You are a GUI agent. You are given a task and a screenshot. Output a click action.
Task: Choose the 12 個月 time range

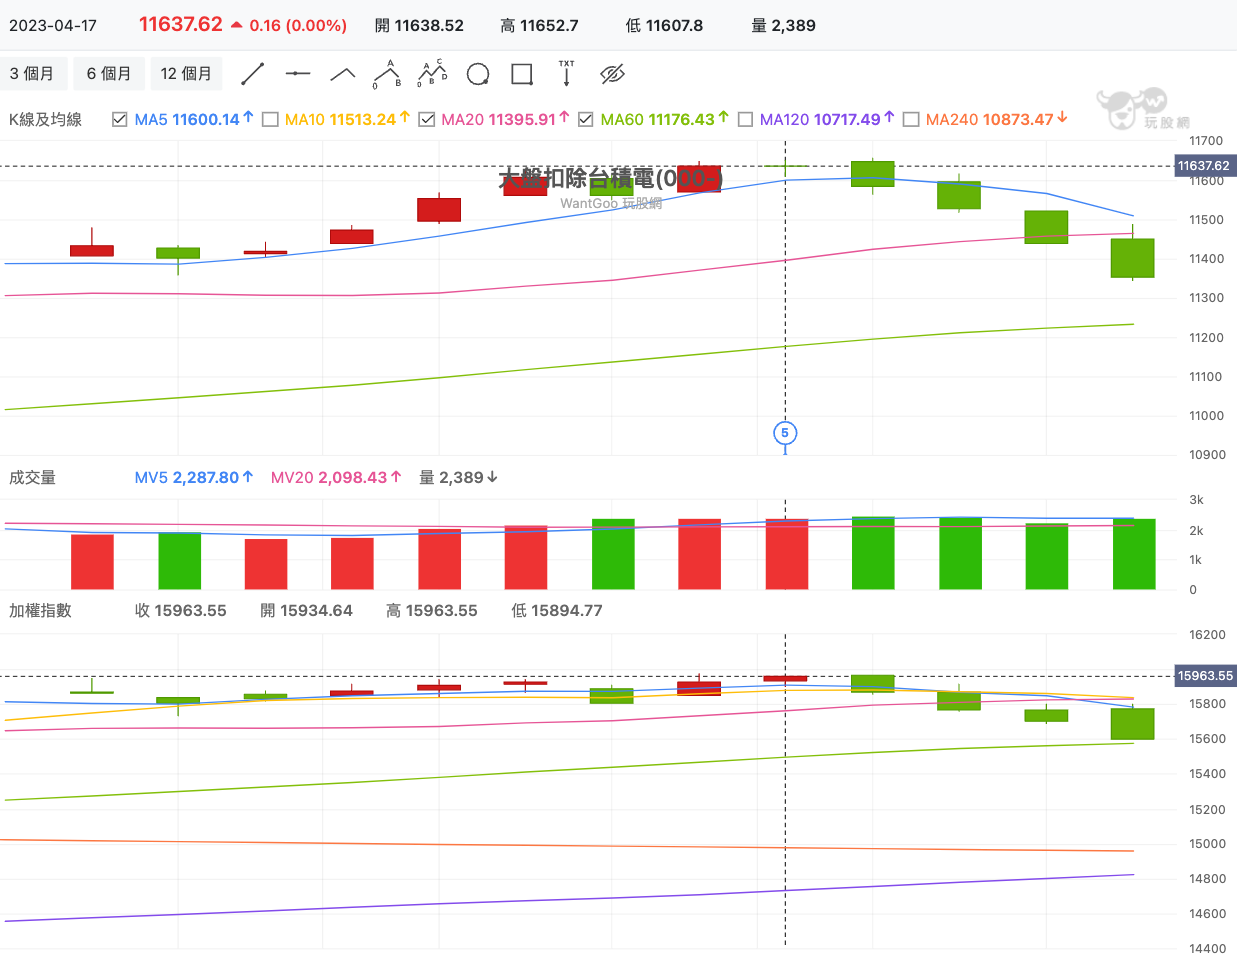[x=186, y=74]
